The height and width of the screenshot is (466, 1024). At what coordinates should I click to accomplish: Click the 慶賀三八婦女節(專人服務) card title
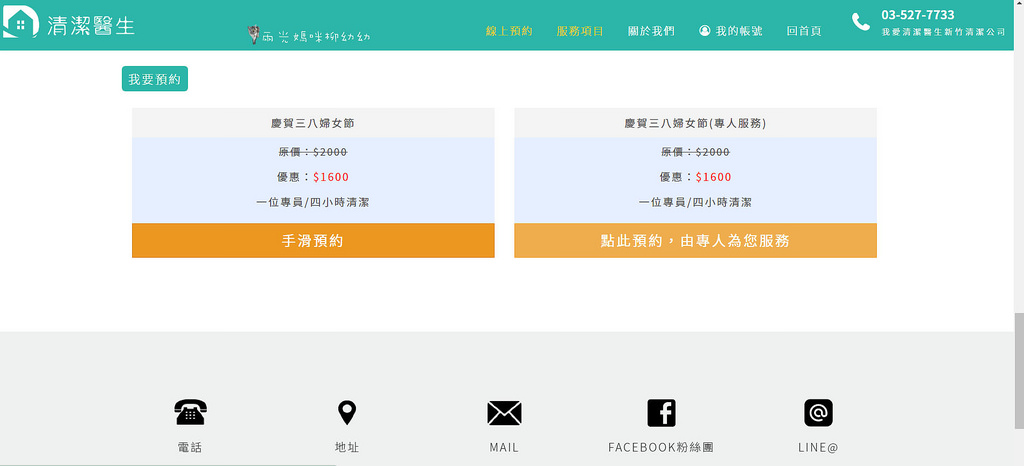pos(695,124)
